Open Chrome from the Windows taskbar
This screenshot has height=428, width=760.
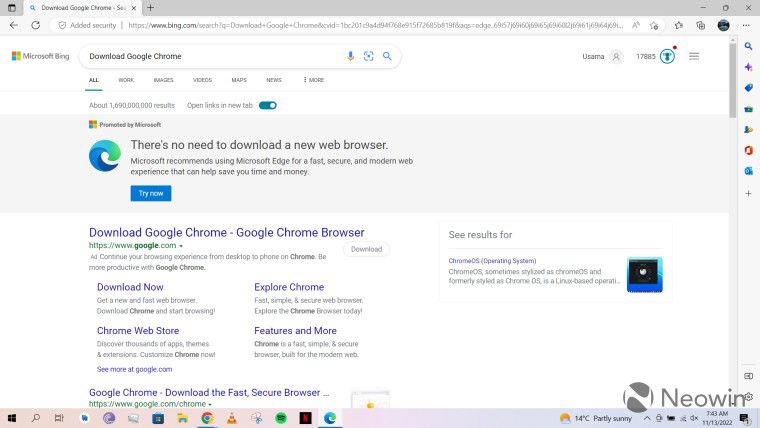[x=207, y=418]
